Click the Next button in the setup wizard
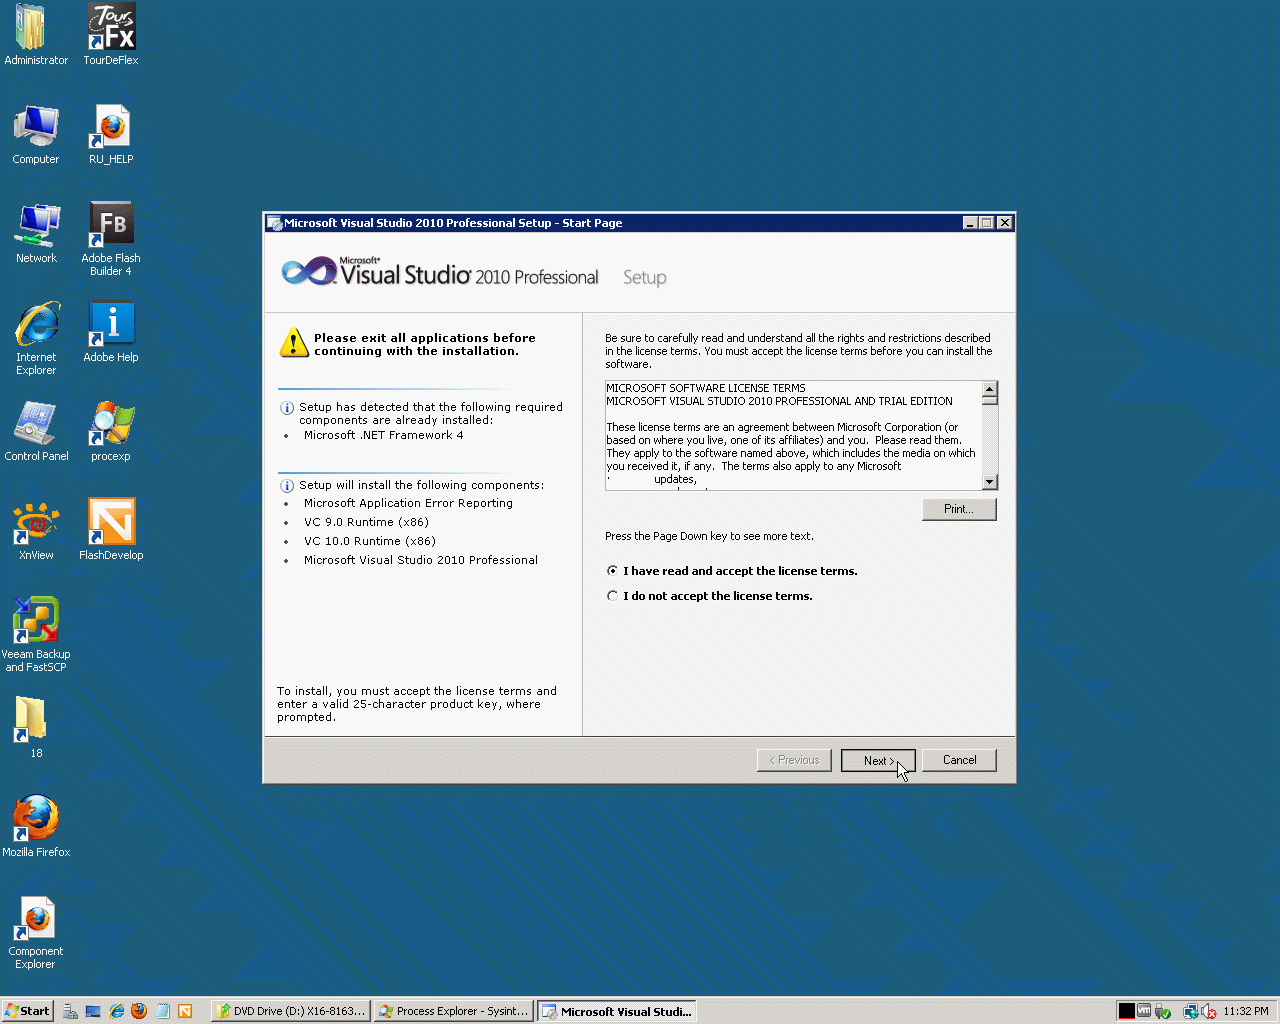Image resolution: width=1280 pixels, height=1024 pixels. click(878, 760)
